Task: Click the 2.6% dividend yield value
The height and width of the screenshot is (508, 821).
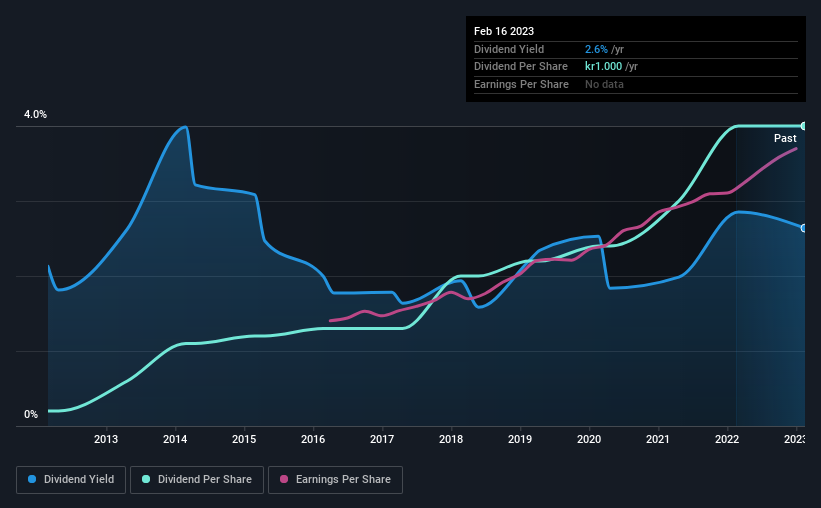Action: [x=596, y=49]
